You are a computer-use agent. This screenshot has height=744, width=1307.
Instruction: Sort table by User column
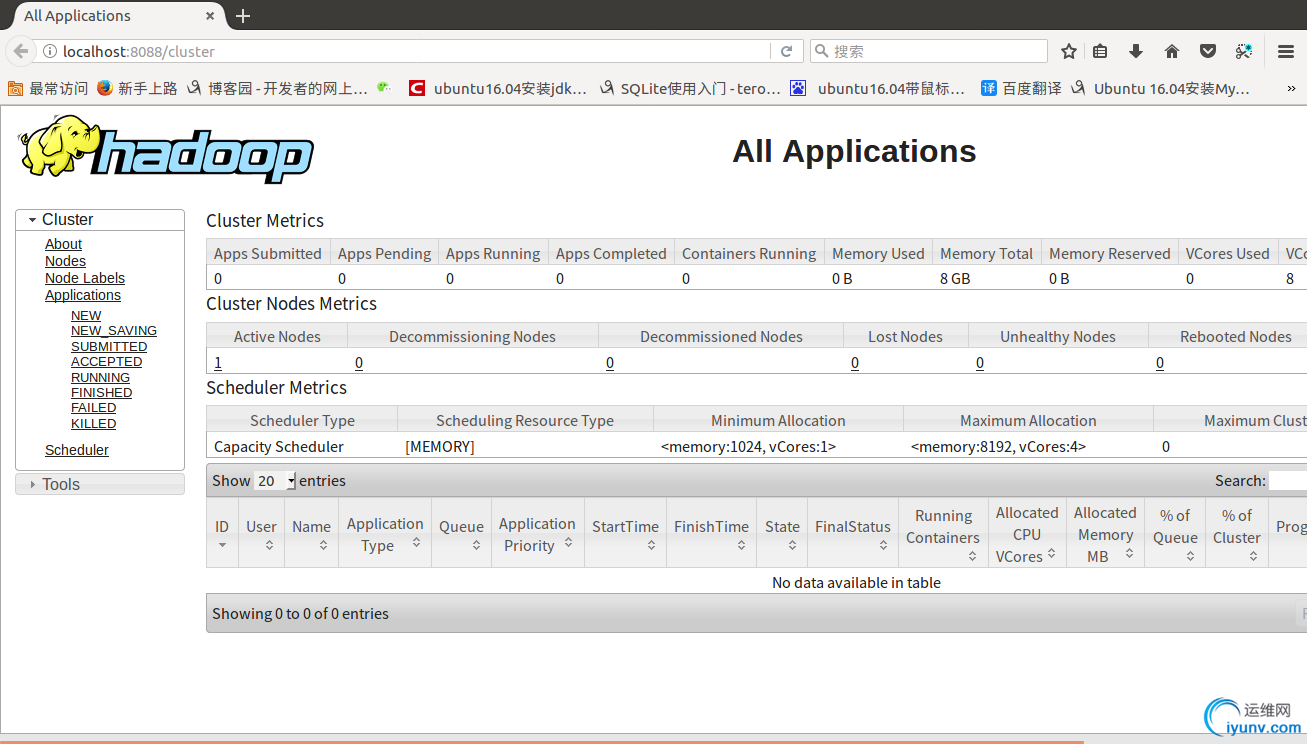coord(261,534)
